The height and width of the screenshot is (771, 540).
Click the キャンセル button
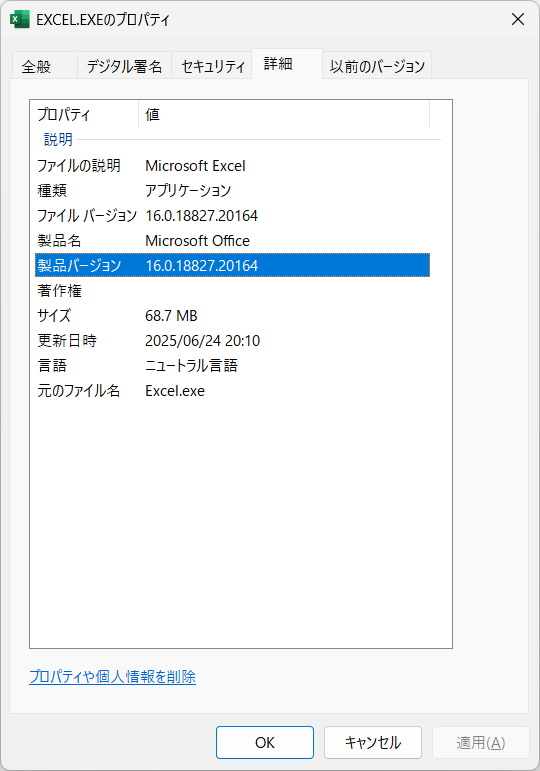373,742
